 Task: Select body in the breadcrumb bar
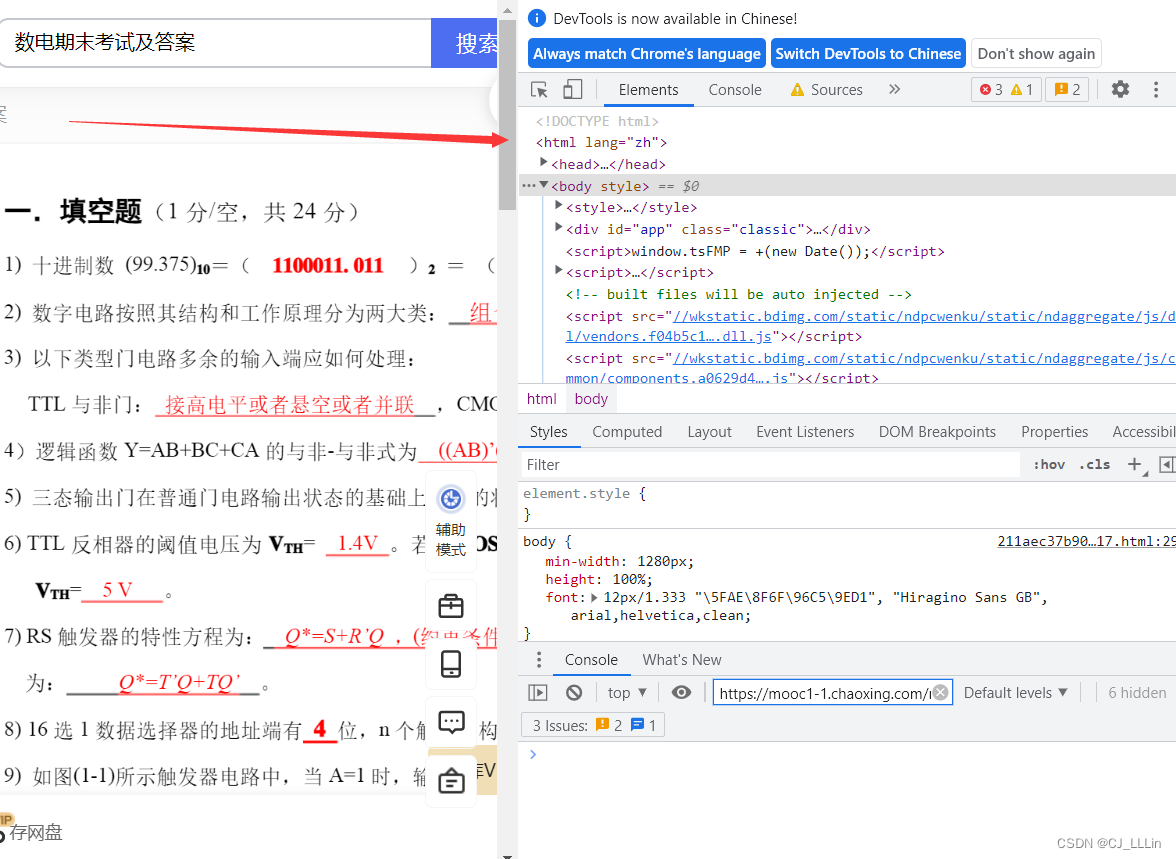590,398
